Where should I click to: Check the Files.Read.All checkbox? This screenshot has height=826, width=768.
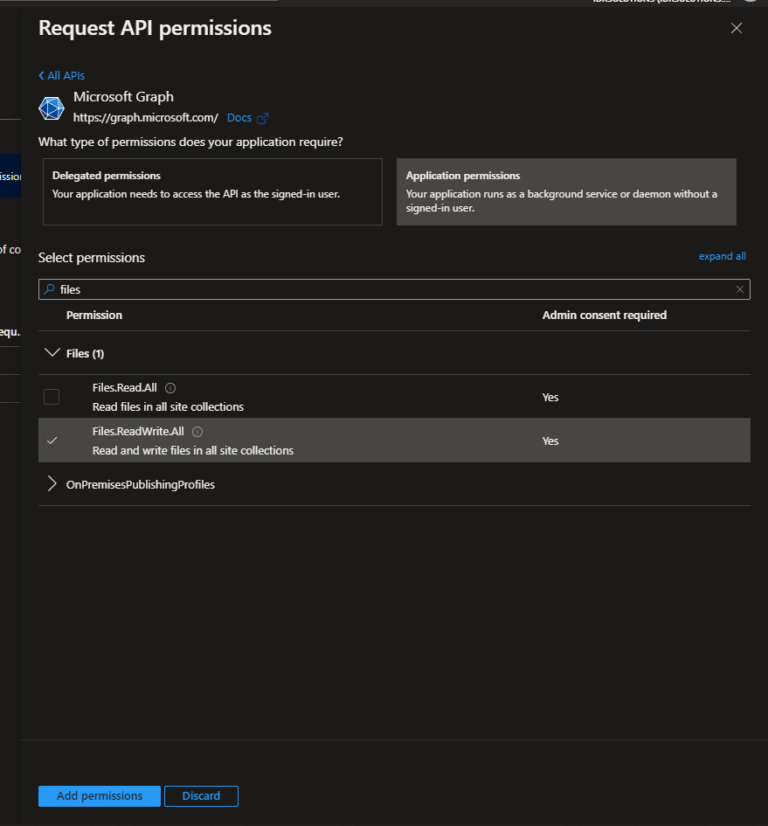coord(51,396)
